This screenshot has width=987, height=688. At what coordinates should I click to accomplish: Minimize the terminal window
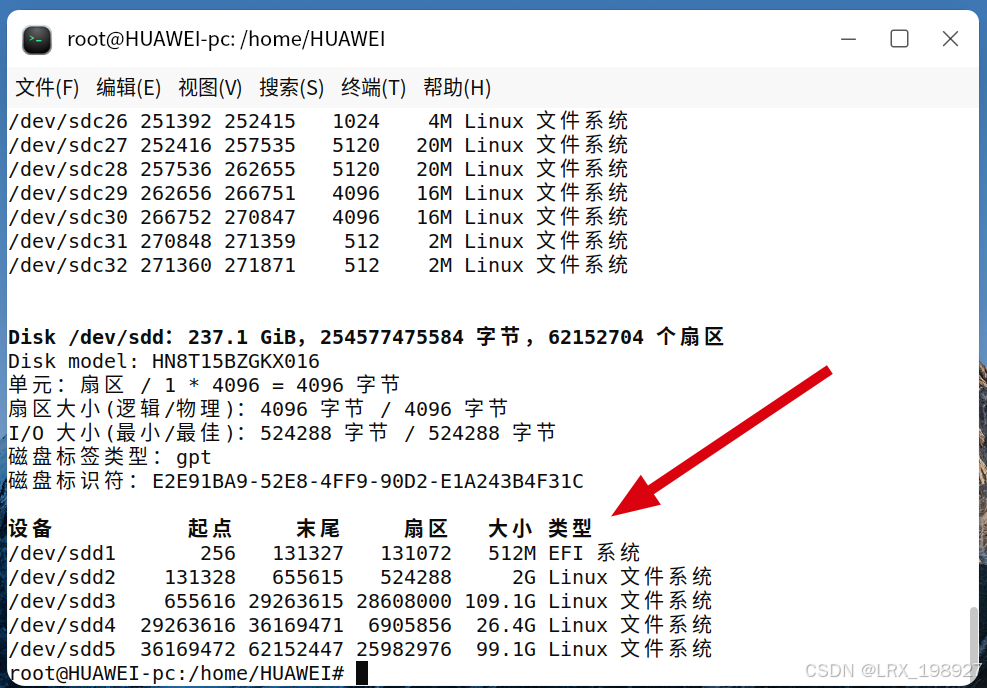(849, 39)
